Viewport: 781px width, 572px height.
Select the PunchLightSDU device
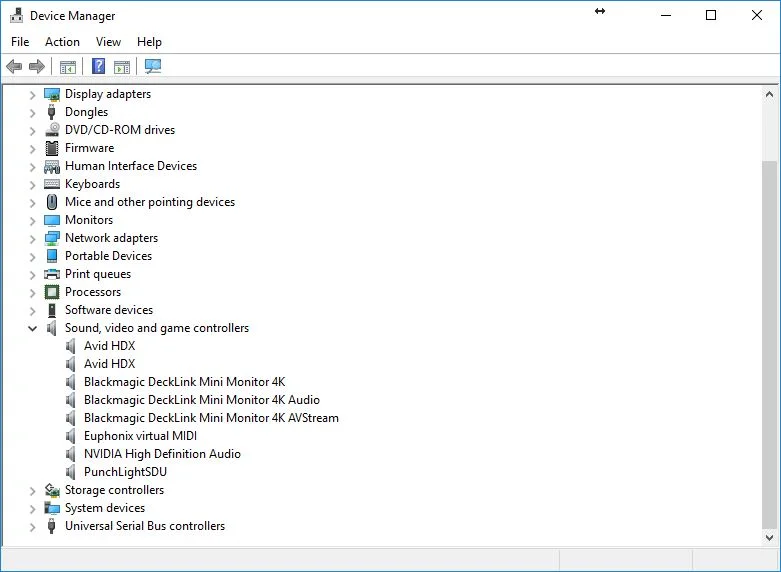[x=126, y=472]
